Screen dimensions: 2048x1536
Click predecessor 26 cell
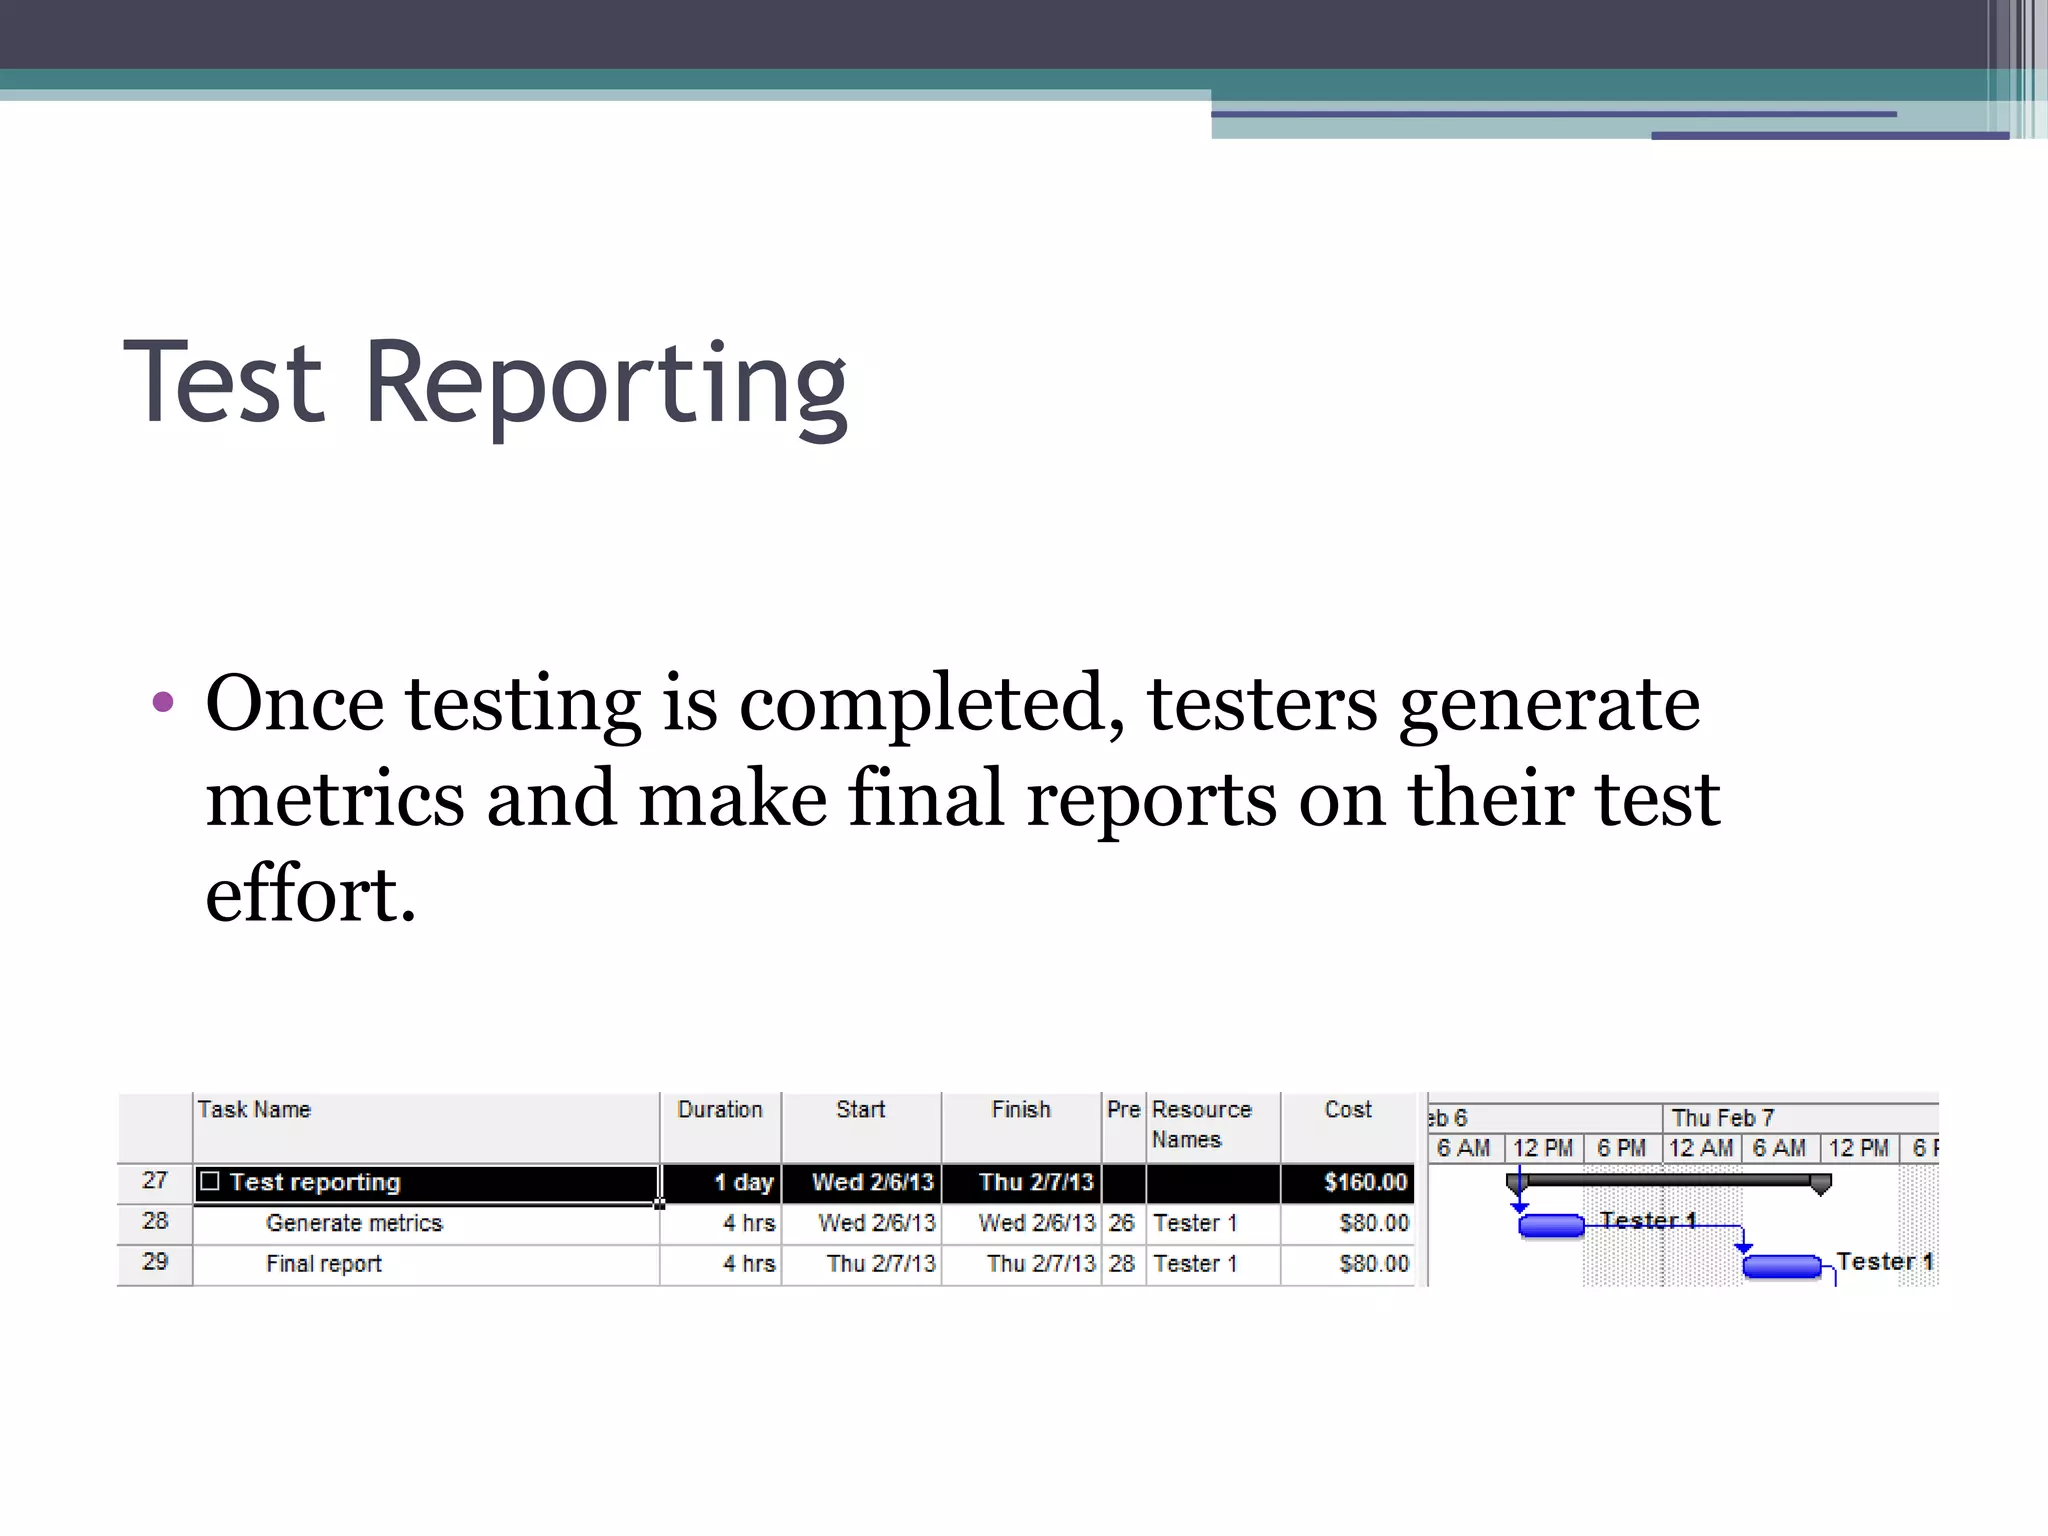(x=1123, y=1223)
